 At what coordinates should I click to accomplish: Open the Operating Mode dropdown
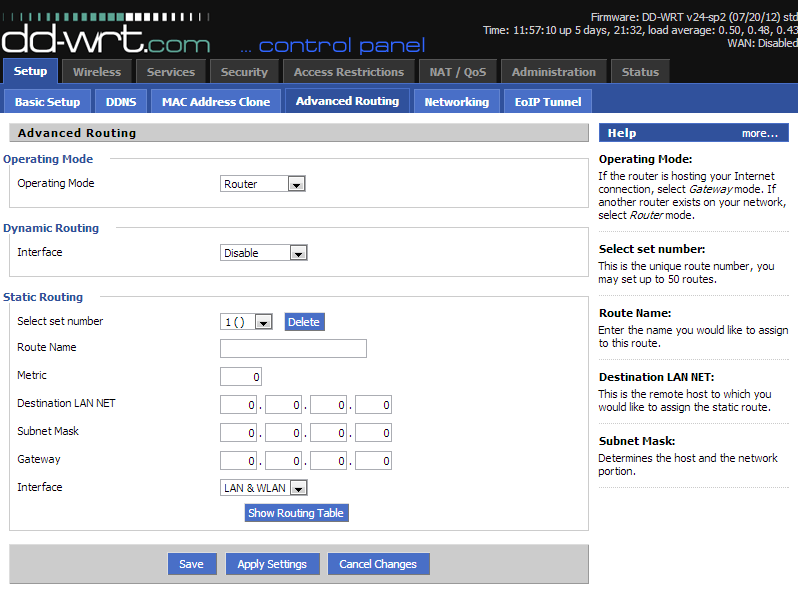[262, 184]
